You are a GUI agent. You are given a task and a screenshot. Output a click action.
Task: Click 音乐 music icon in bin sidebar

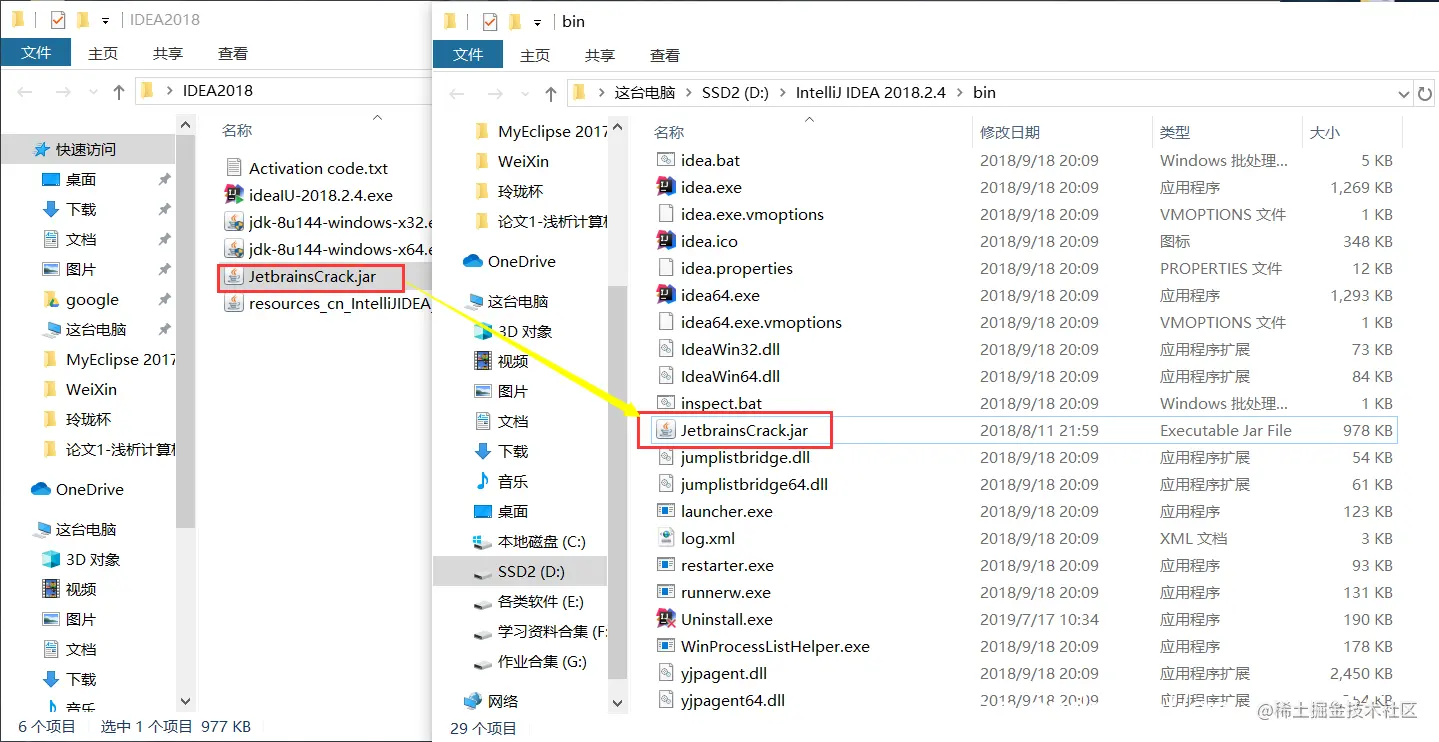483,481
